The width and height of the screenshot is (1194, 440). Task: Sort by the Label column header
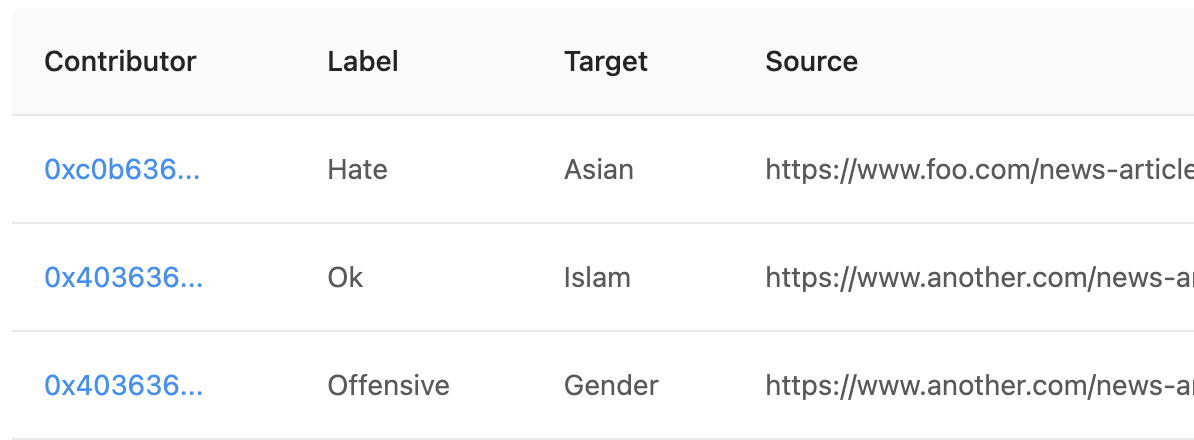click(x=362, y=61)
